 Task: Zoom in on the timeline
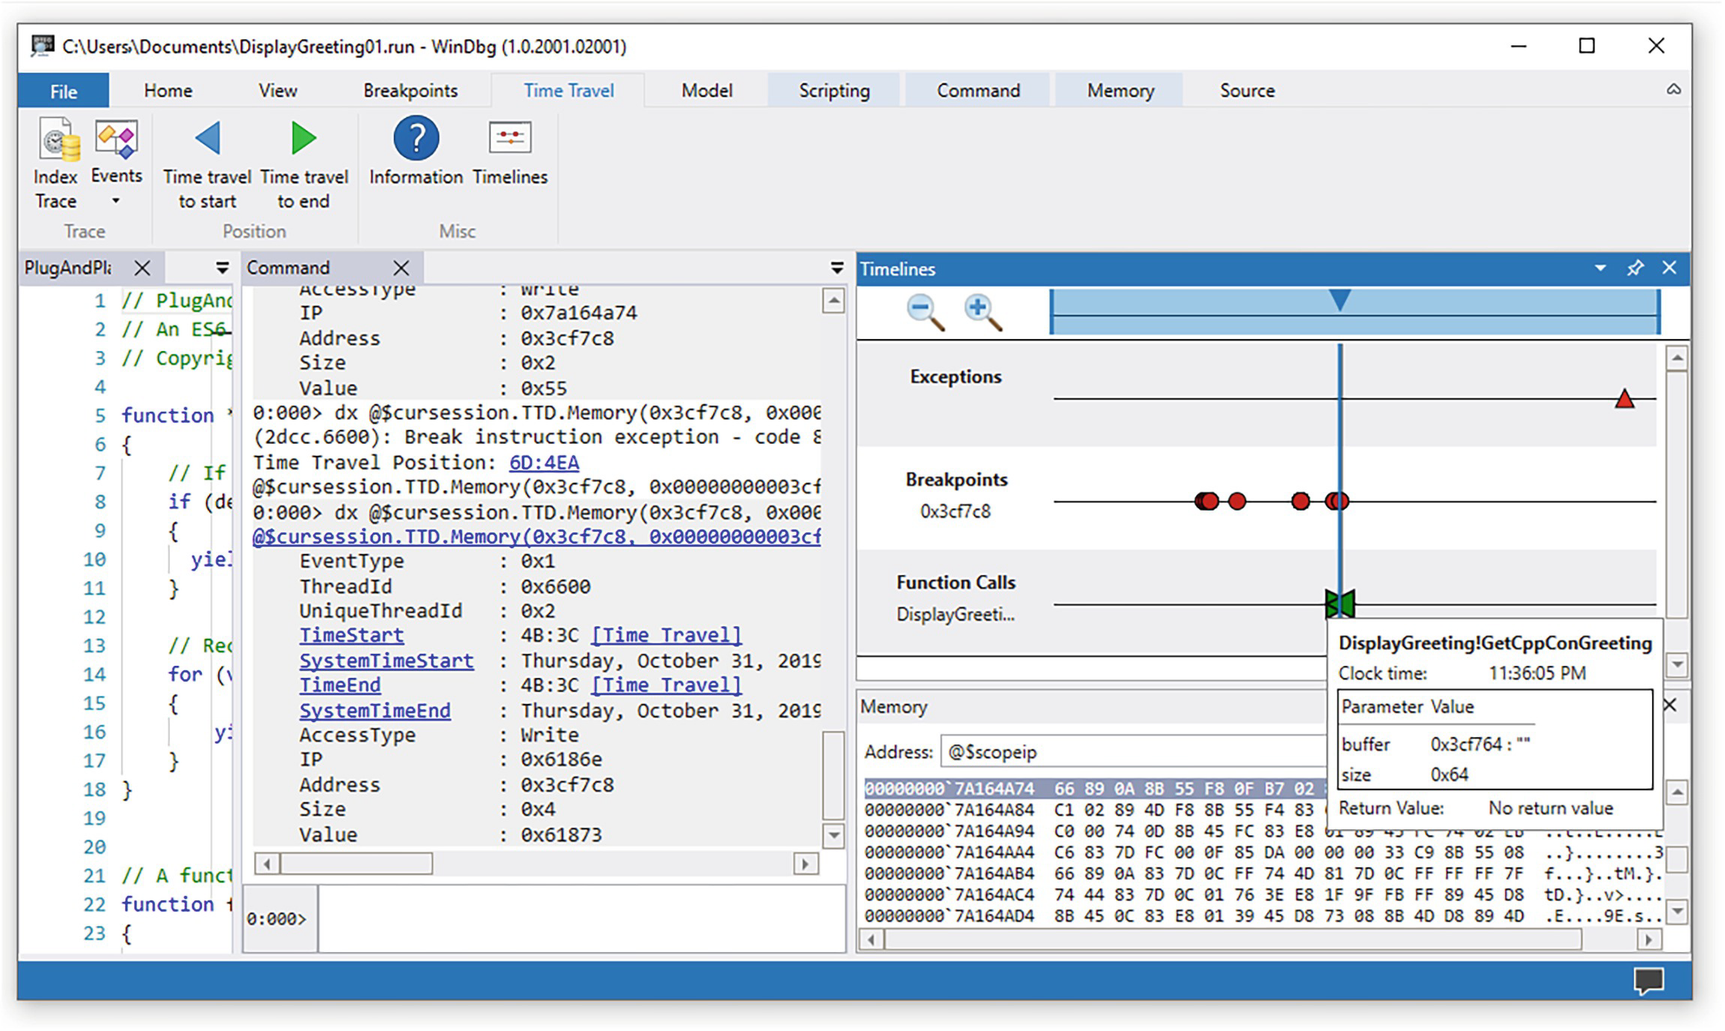(982, 311)
